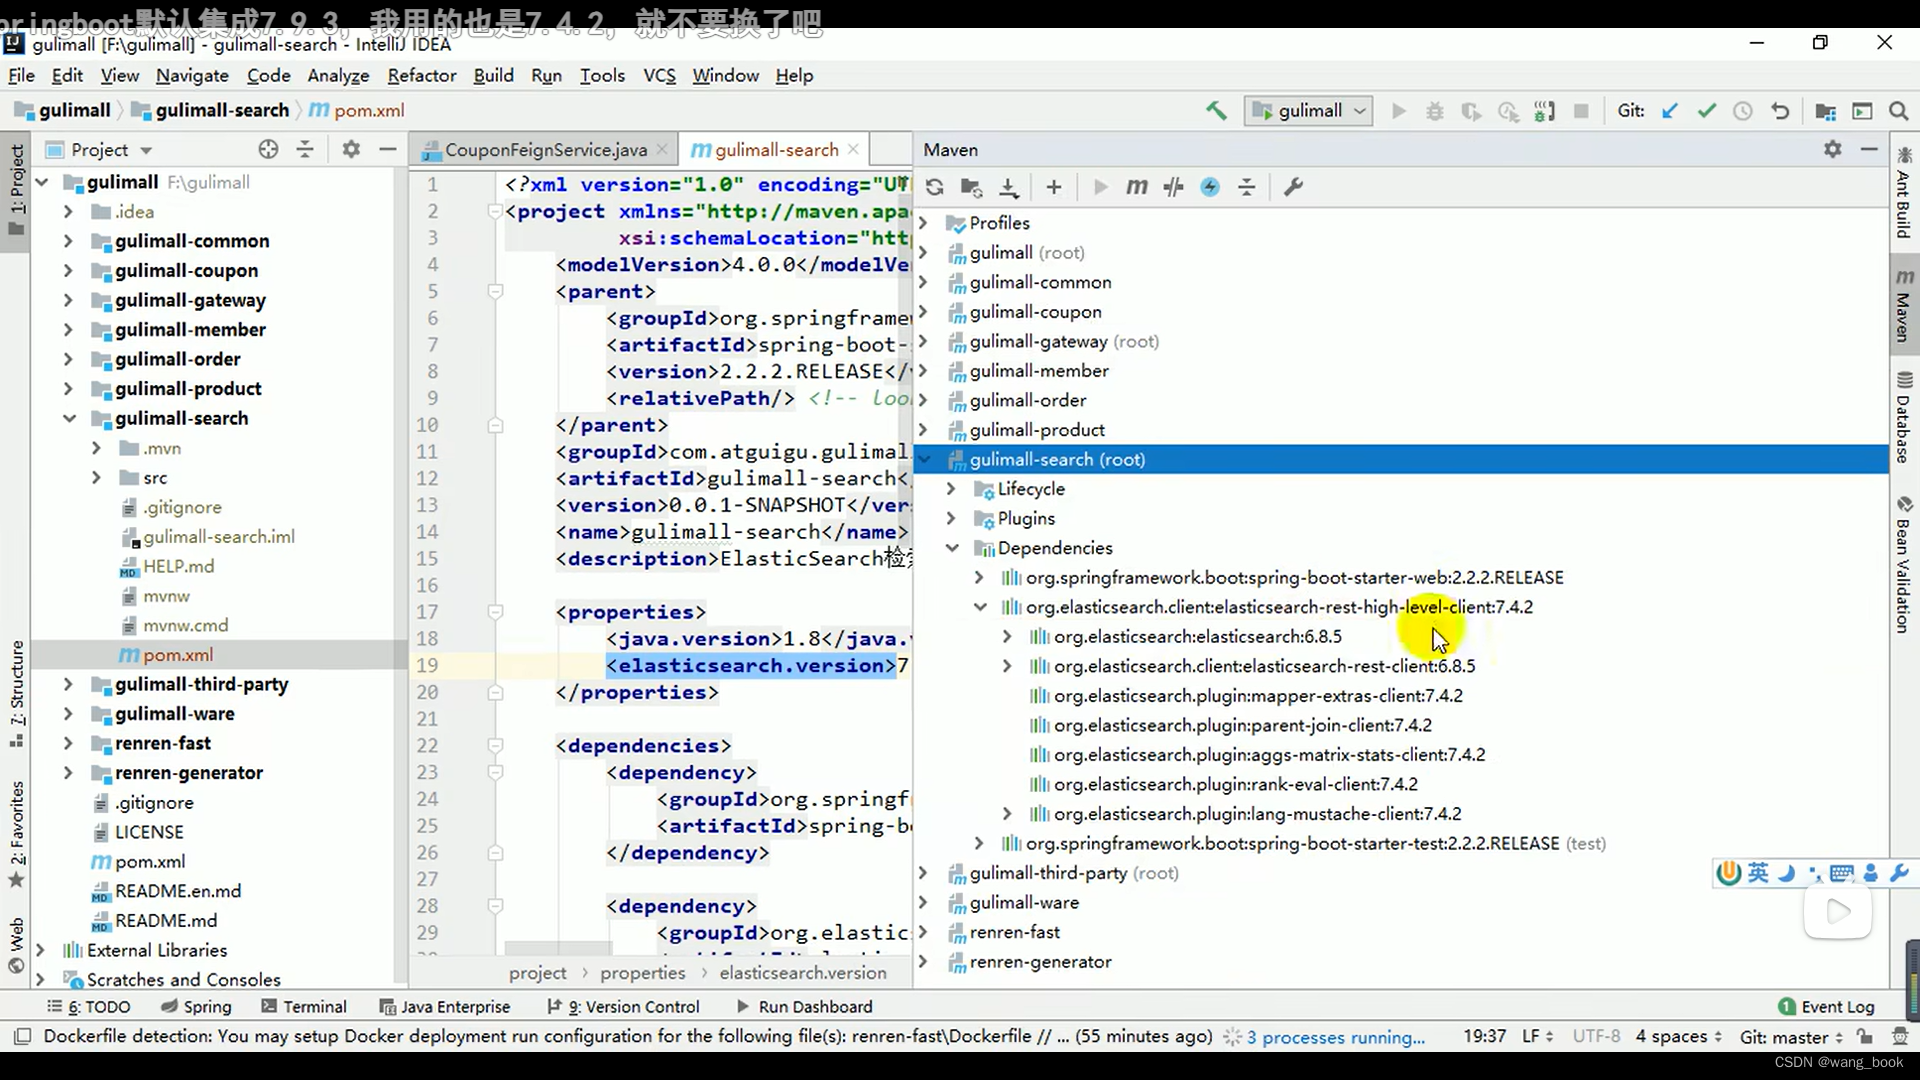Collapse Maven Dependencies node
The width and height of the screenshot is (1920, 1080).
pyautogui.click(x=952, y=548)
